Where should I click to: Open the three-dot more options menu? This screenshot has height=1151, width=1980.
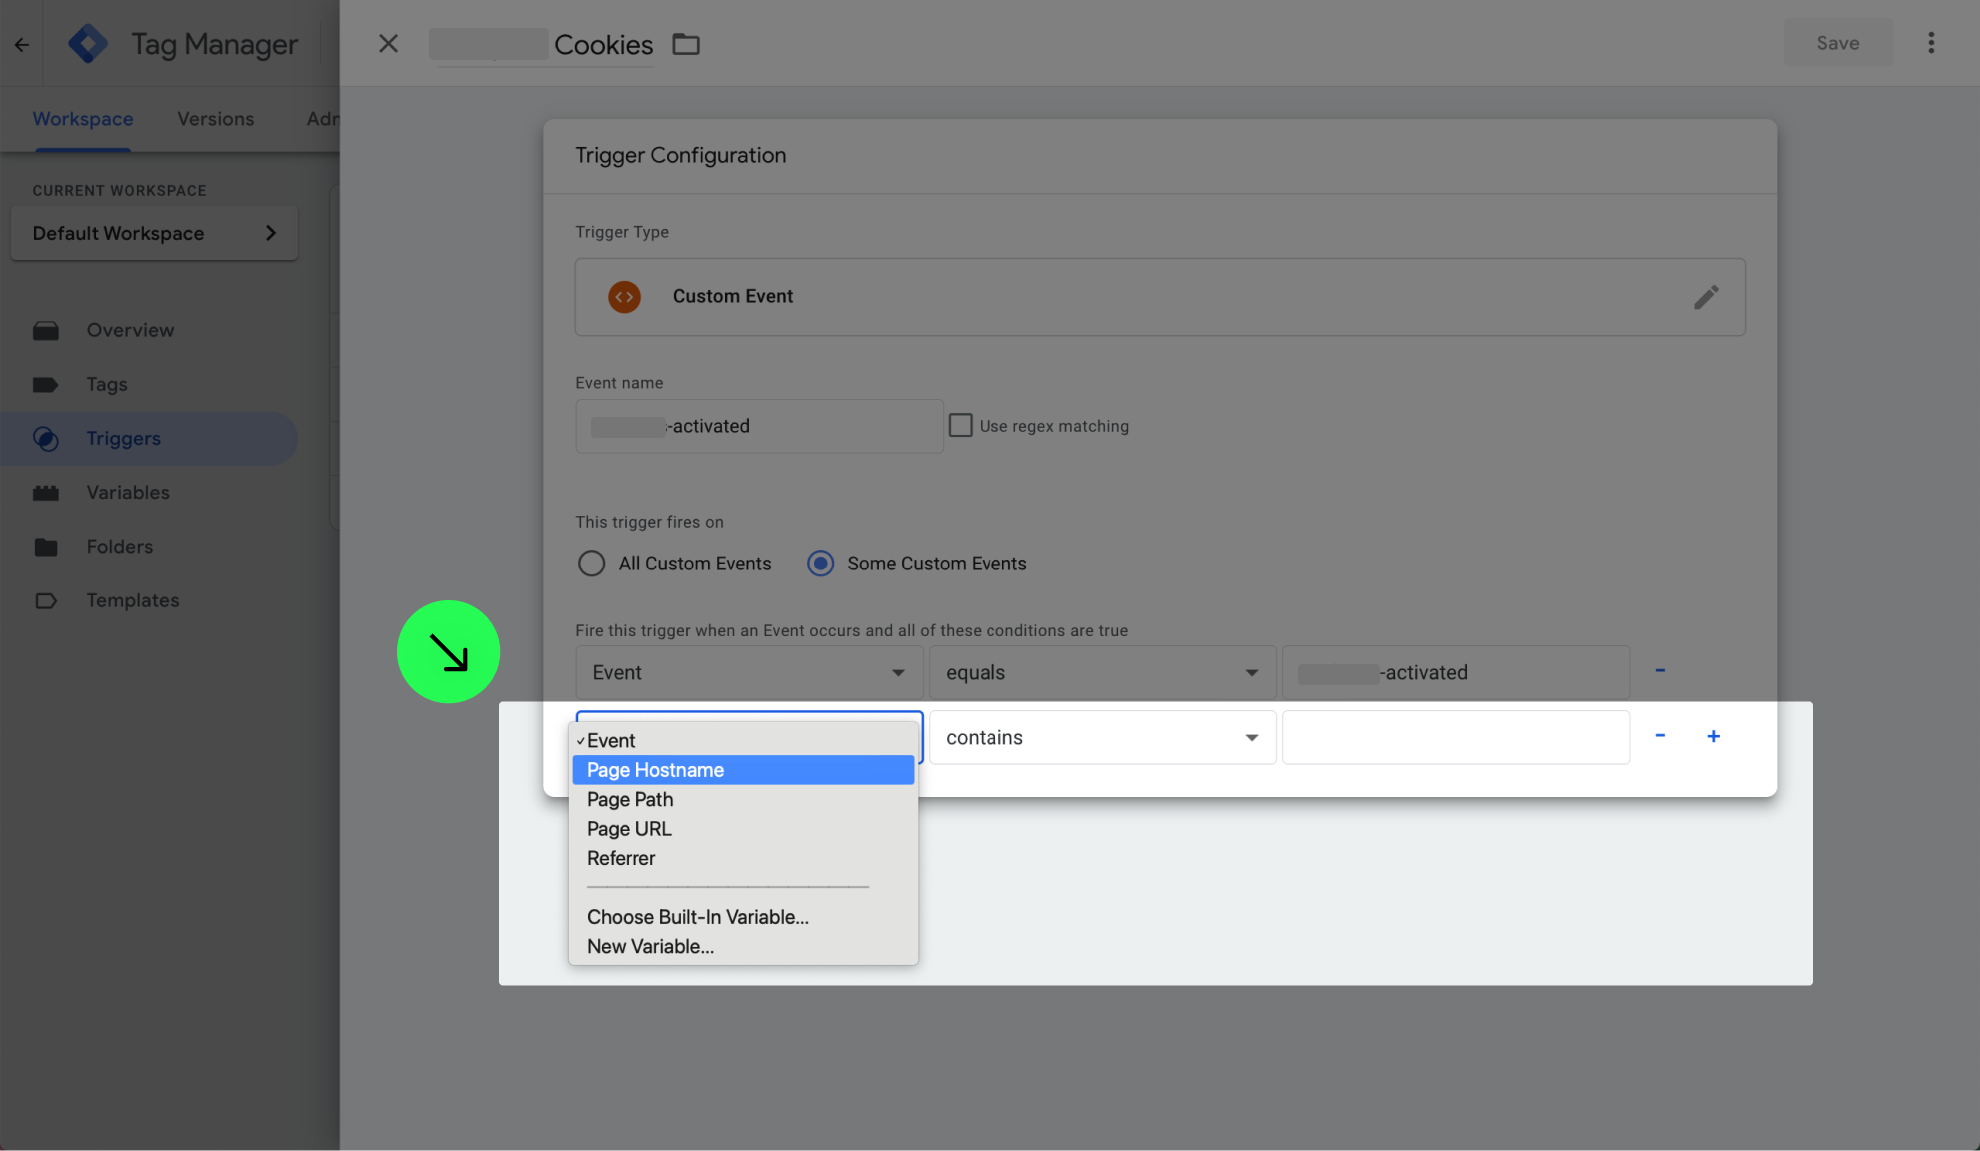coord(1931,43)
